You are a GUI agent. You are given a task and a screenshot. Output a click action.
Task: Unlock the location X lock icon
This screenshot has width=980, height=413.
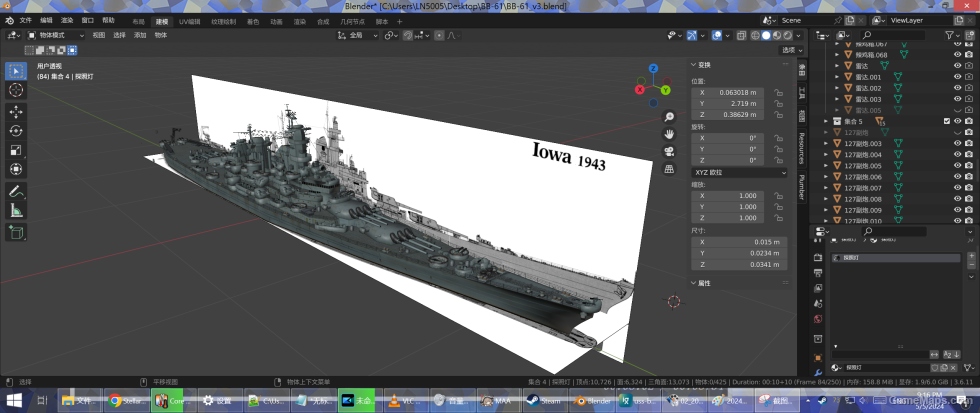click(x=778, y=92)
